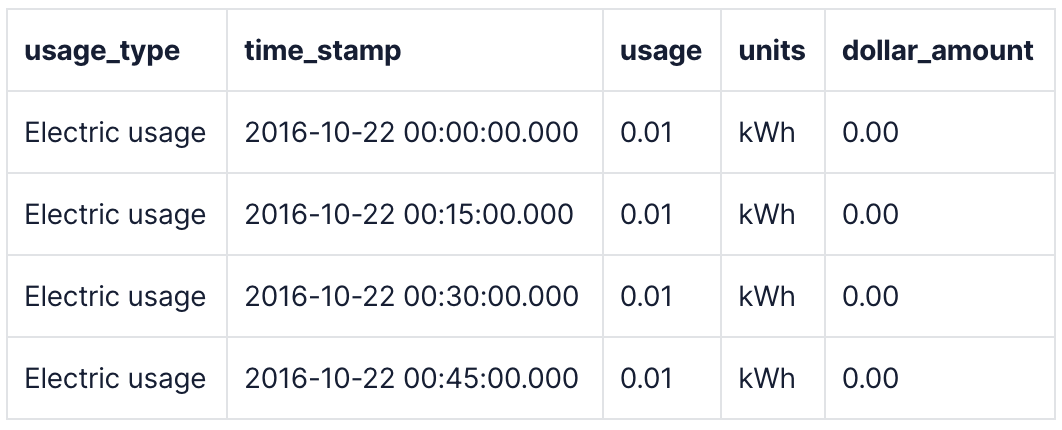The image size is (1062, 430).
Task: Click timestamp cell 2016-10-22 00:15:00.000
Action: pyautogui.click(x=409, y=214)
